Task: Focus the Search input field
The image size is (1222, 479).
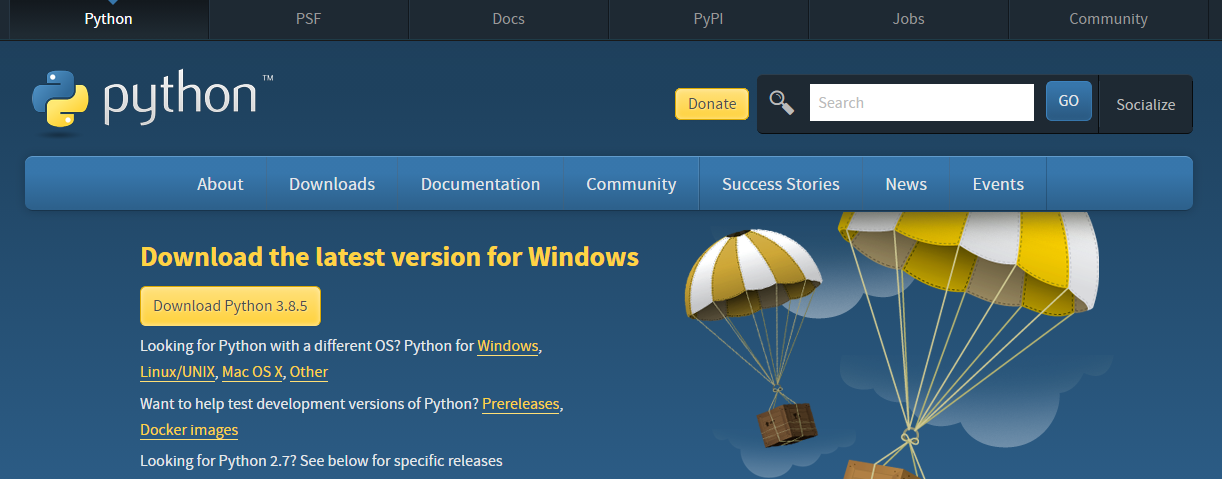Action: point(921,102)
